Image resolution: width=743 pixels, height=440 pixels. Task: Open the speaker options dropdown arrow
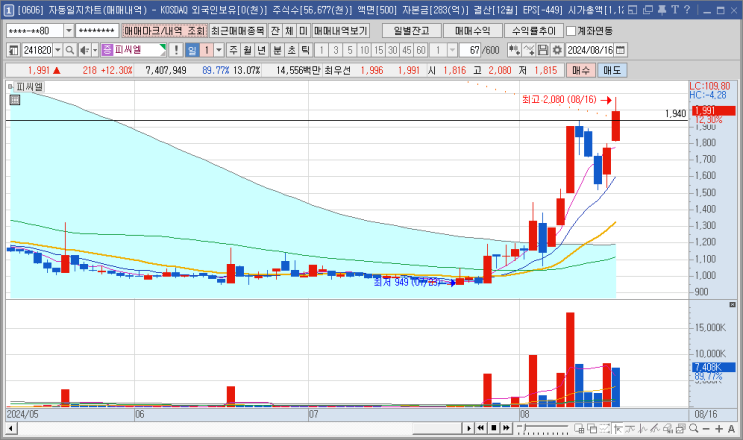(95, 50)
